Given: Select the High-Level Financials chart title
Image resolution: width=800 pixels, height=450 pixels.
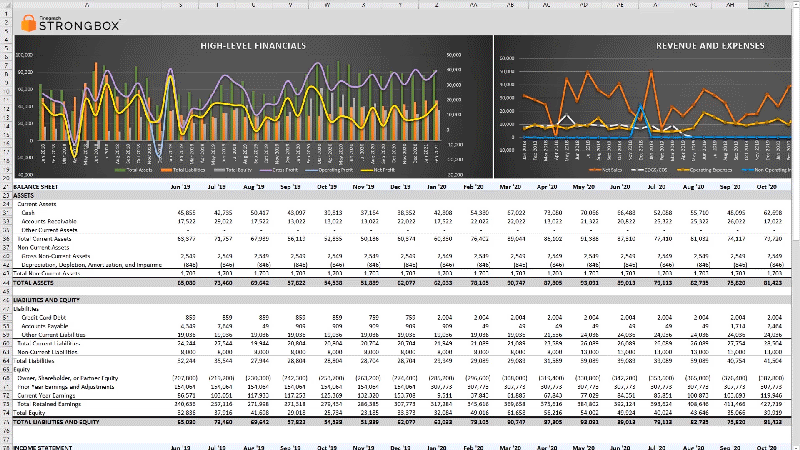Looking at the screenshot, I should pos(253,46).
